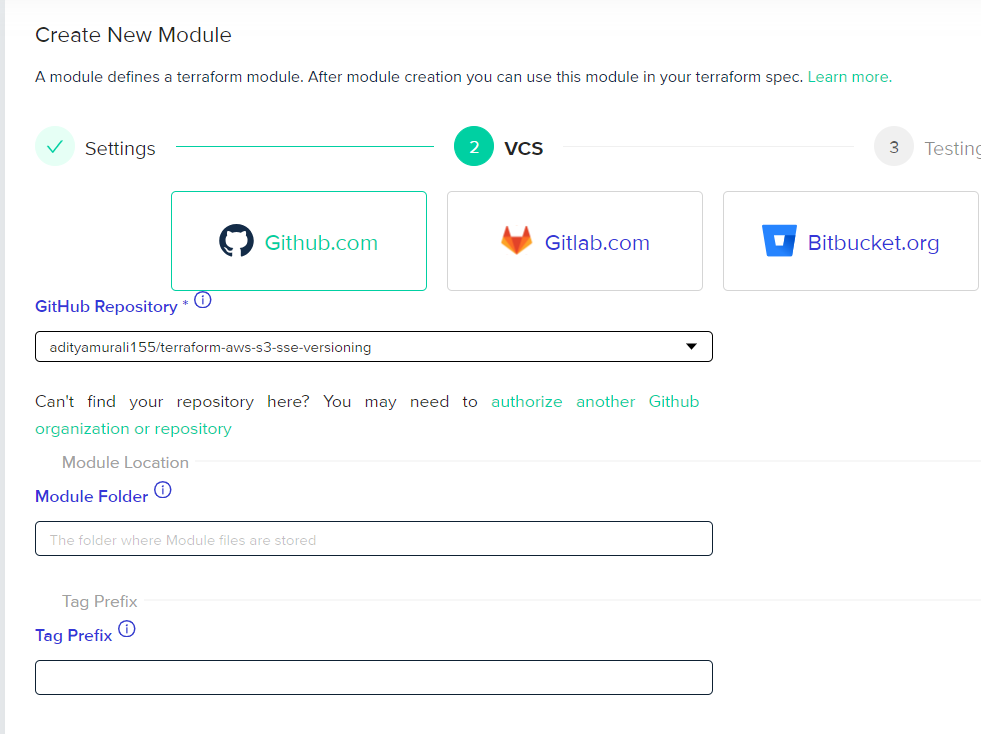Focus the Tag Prefix input field
Image resolution: width=981 pixels, height=734 pixels.
(374, 678)
